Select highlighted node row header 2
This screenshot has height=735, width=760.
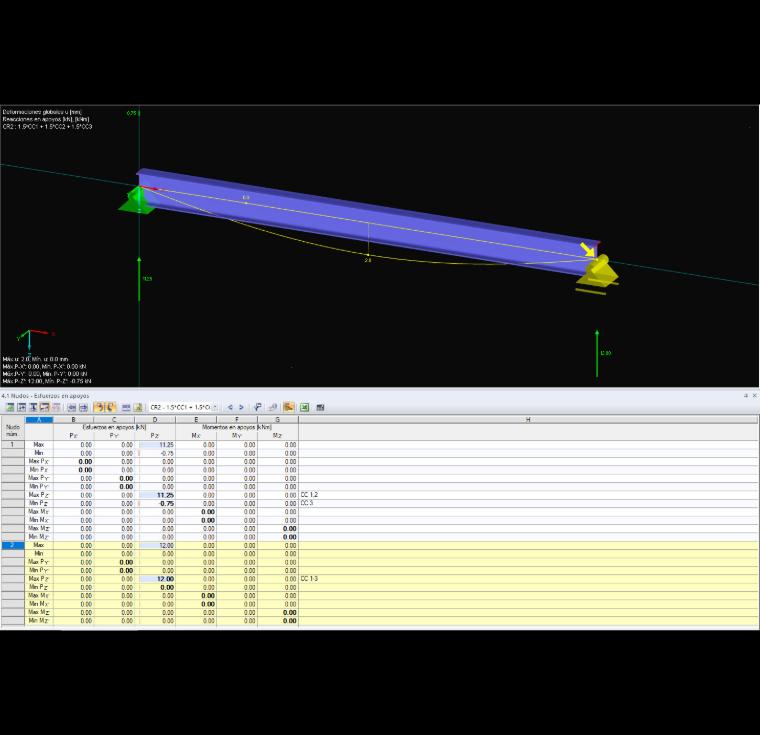point(12,545)
